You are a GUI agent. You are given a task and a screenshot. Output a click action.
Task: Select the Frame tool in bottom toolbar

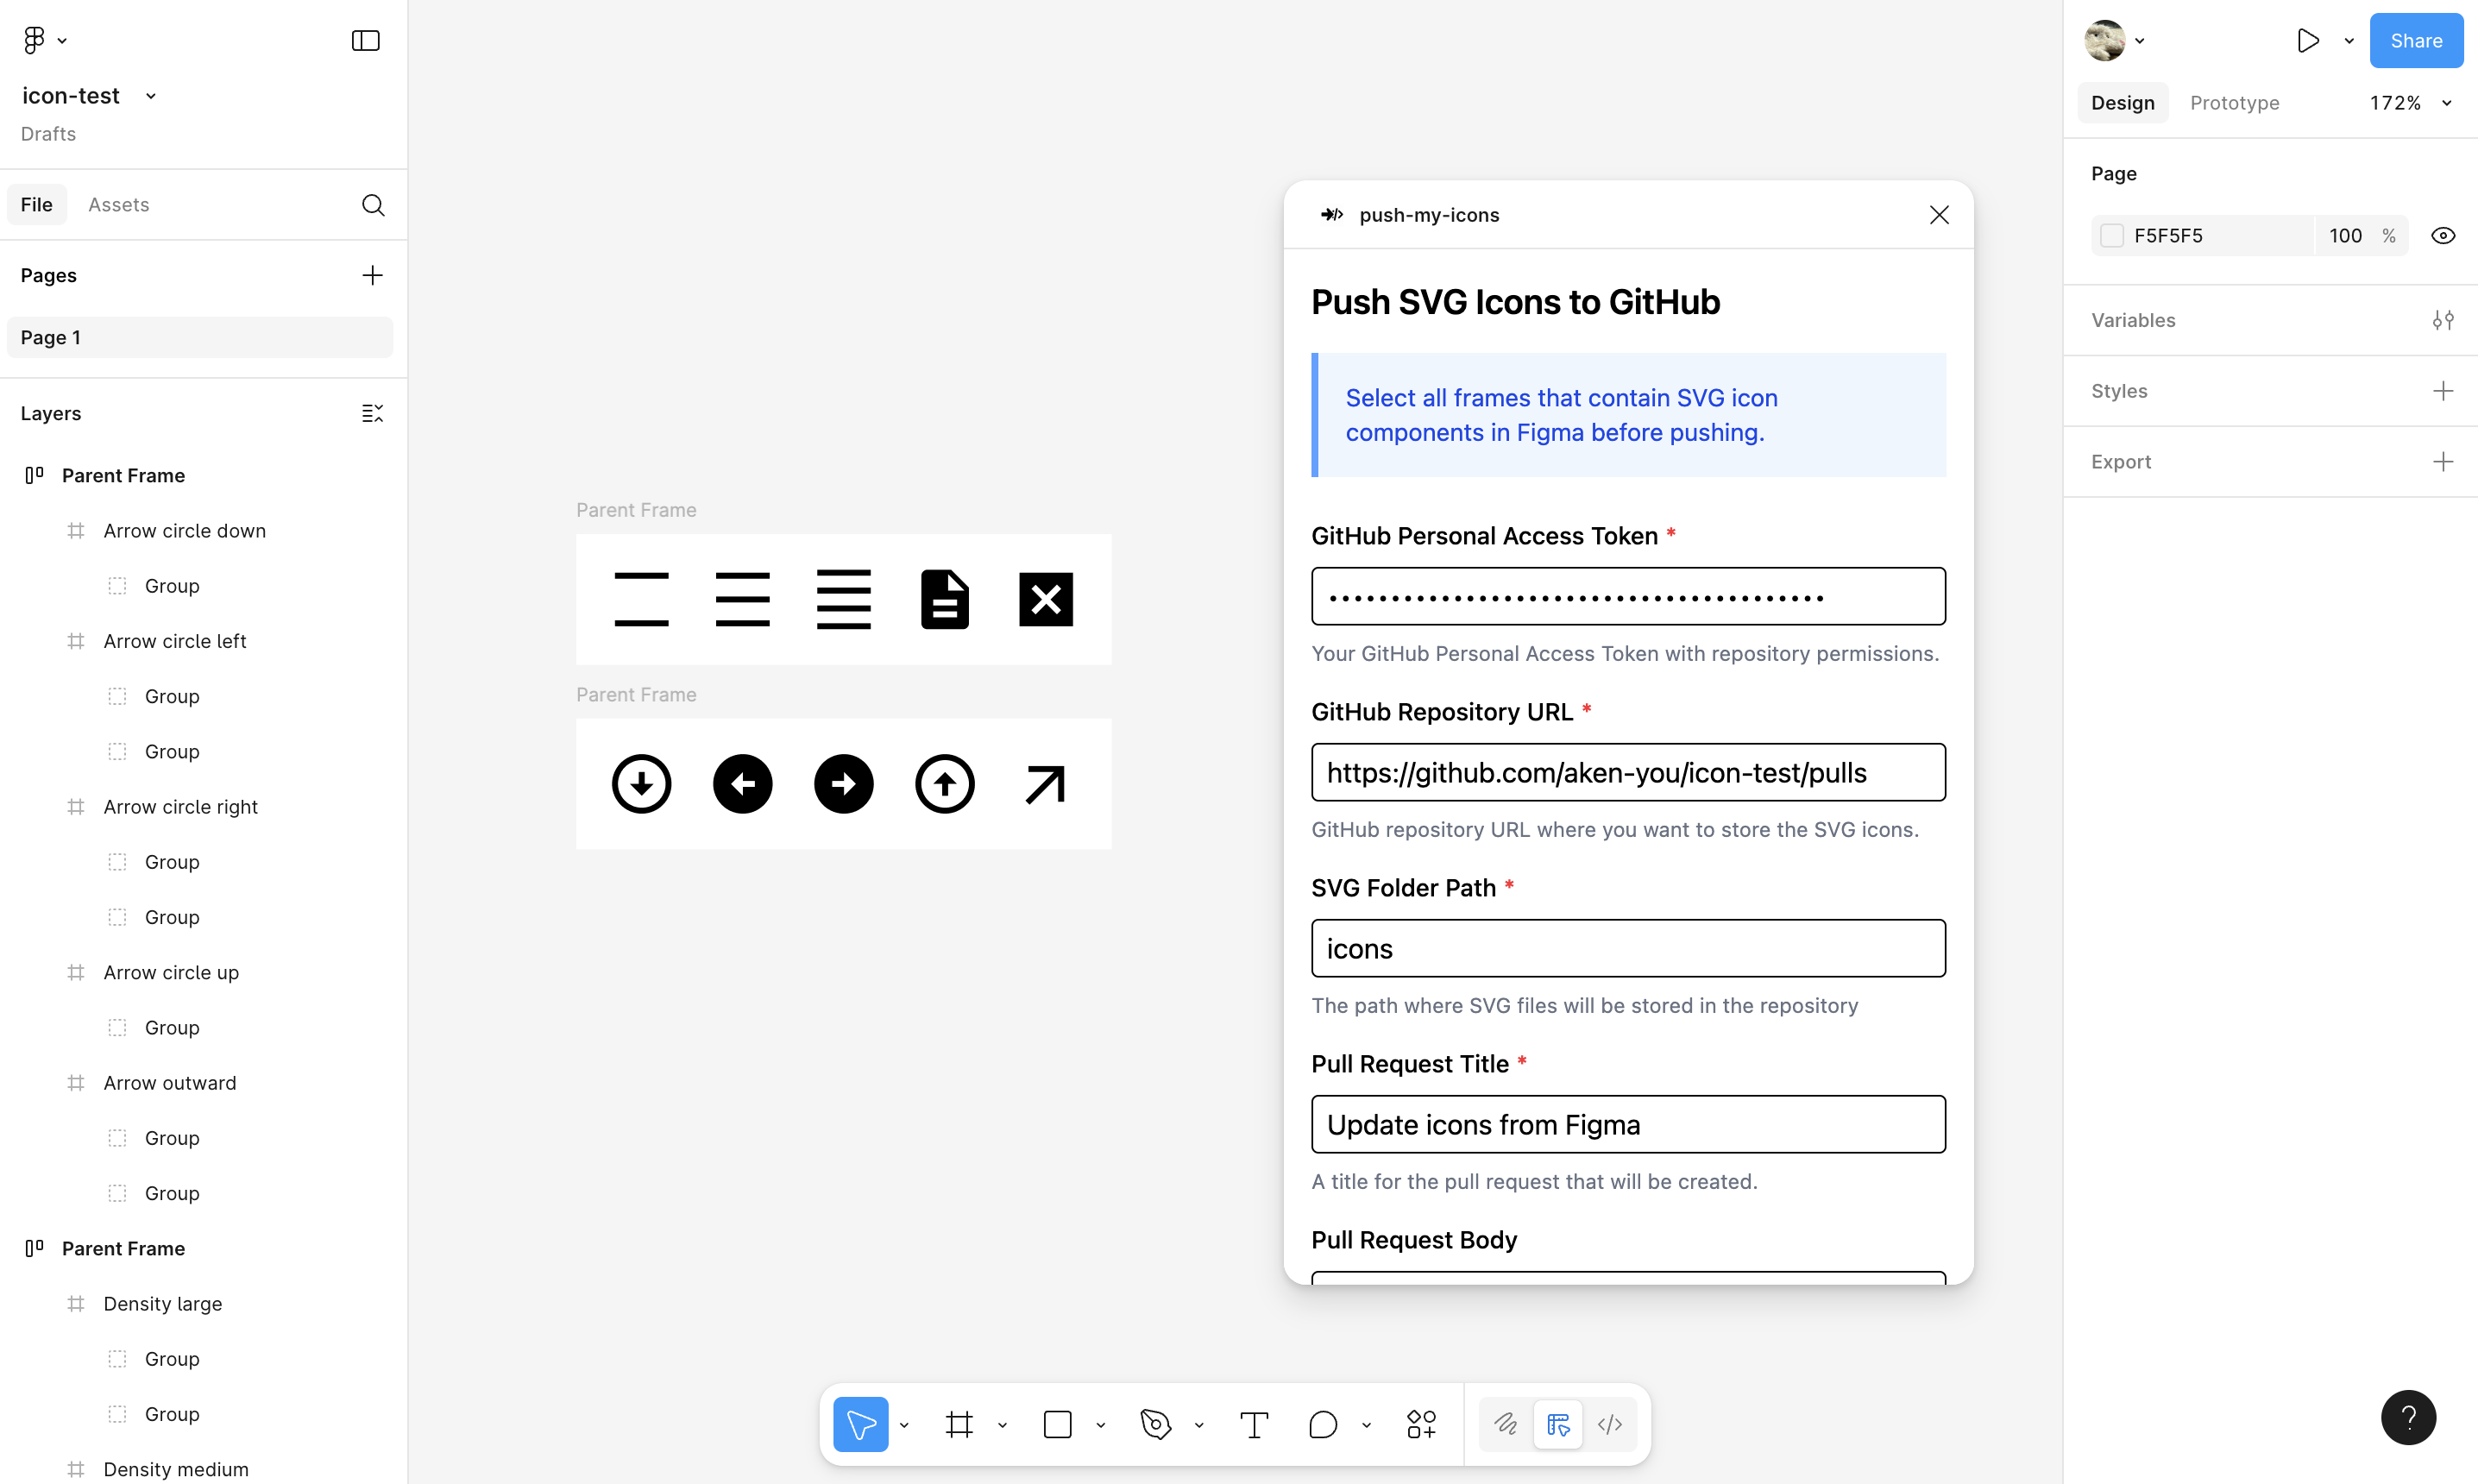[x=959, y=1424]
